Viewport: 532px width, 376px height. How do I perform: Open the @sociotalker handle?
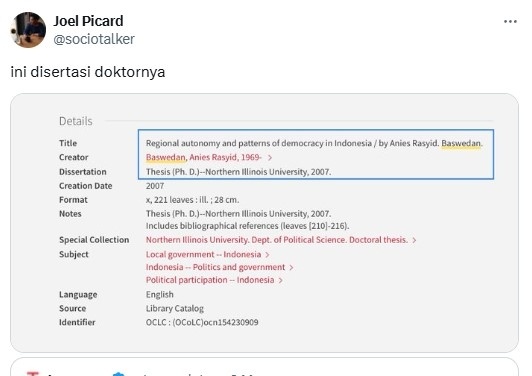point(94,39)
